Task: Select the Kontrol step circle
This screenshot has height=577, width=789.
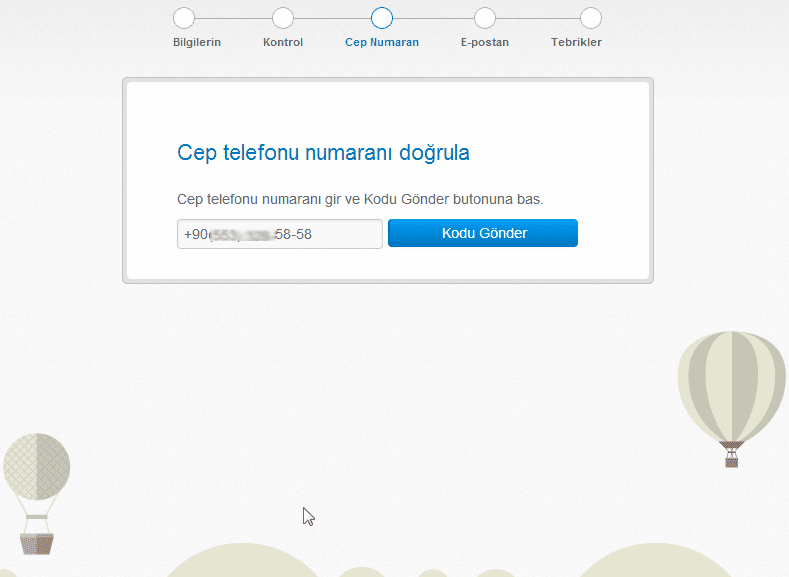Action: pos(283,18)
